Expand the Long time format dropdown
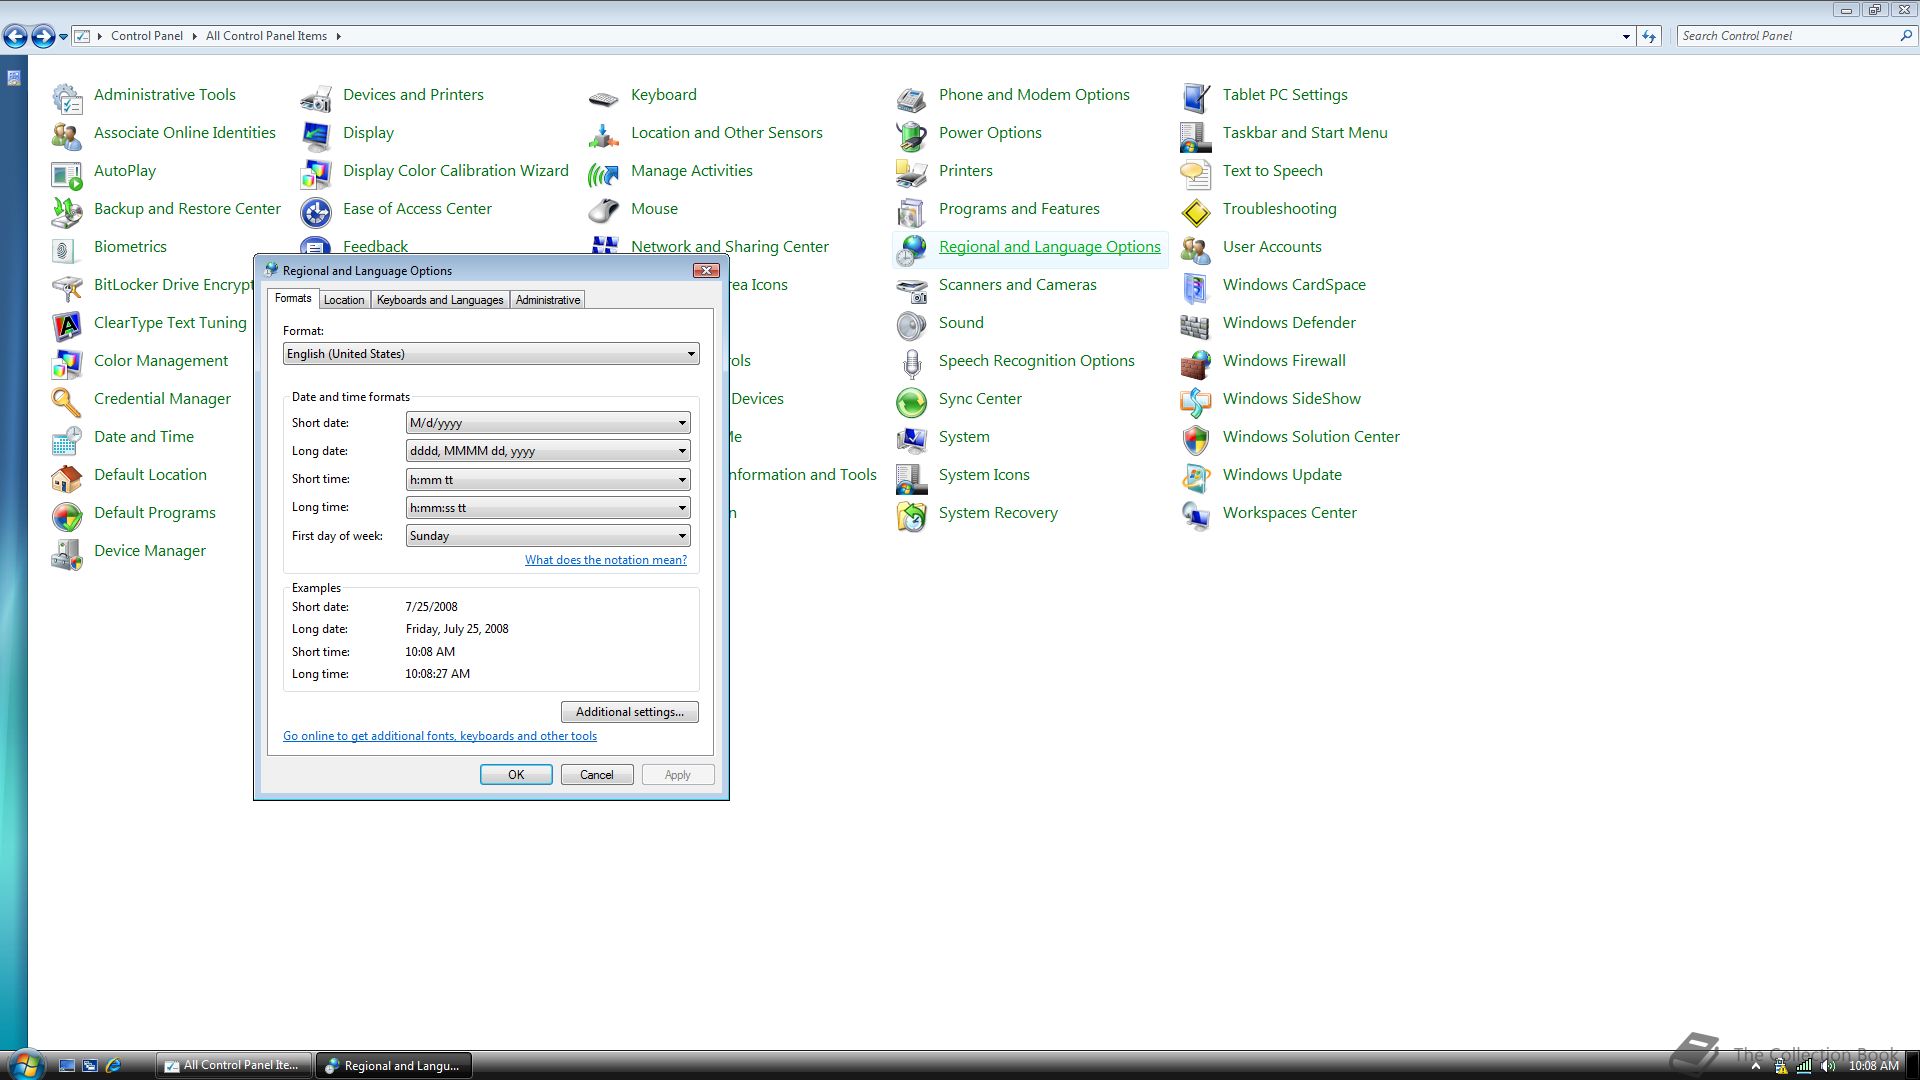This screenshot has width=1920, height=1080. (548, 508)
